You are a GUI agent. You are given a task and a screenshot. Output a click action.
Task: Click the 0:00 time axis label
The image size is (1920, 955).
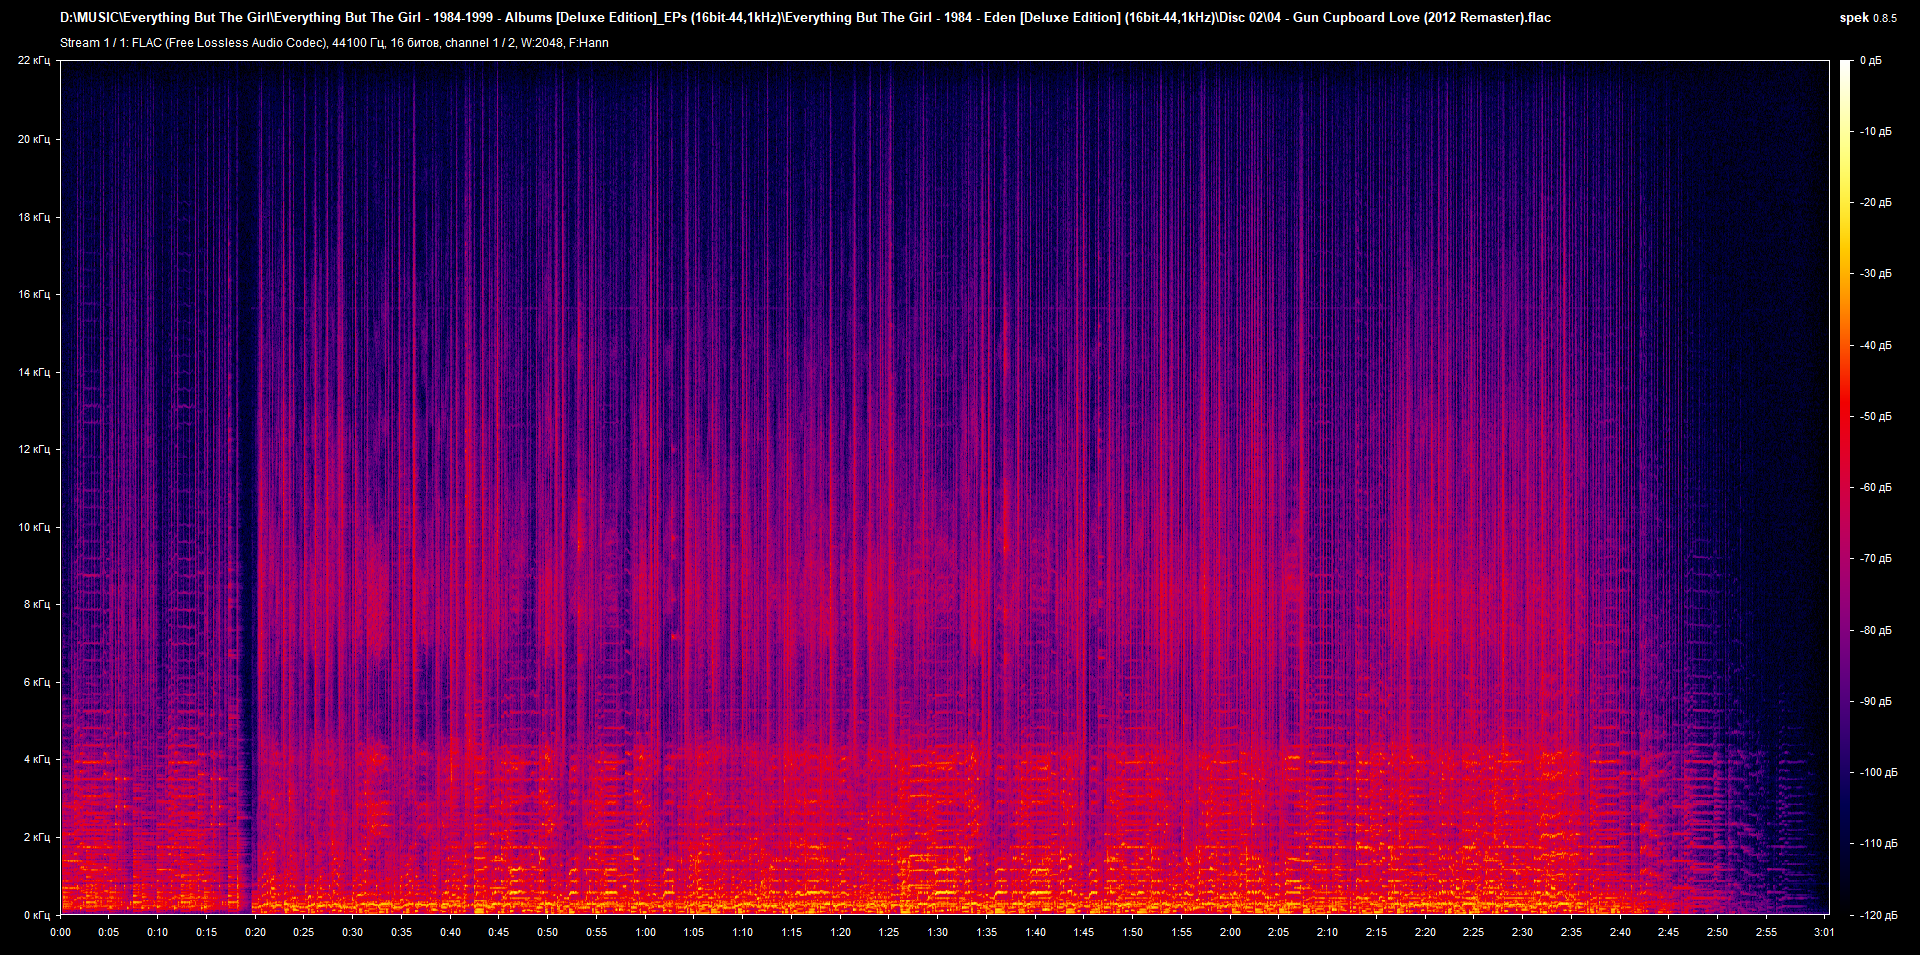(61, 933)
